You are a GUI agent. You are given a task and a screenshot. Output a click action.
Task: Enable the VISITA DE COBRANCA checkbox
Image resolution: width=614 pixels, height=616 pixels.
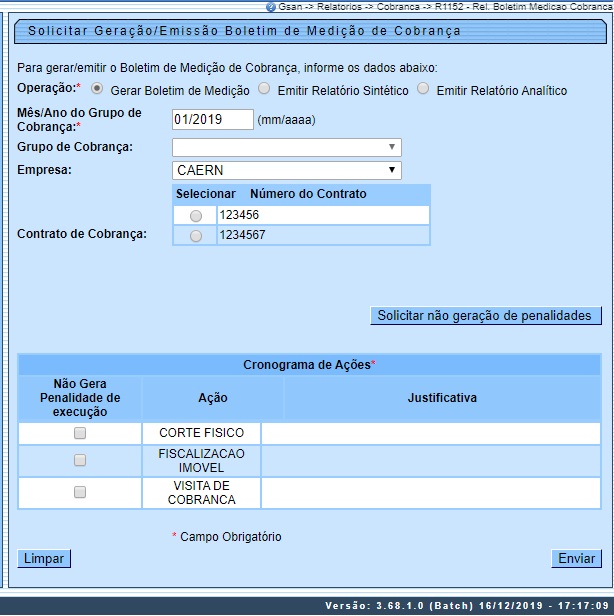pyautogui.click(x=80, y=492)
